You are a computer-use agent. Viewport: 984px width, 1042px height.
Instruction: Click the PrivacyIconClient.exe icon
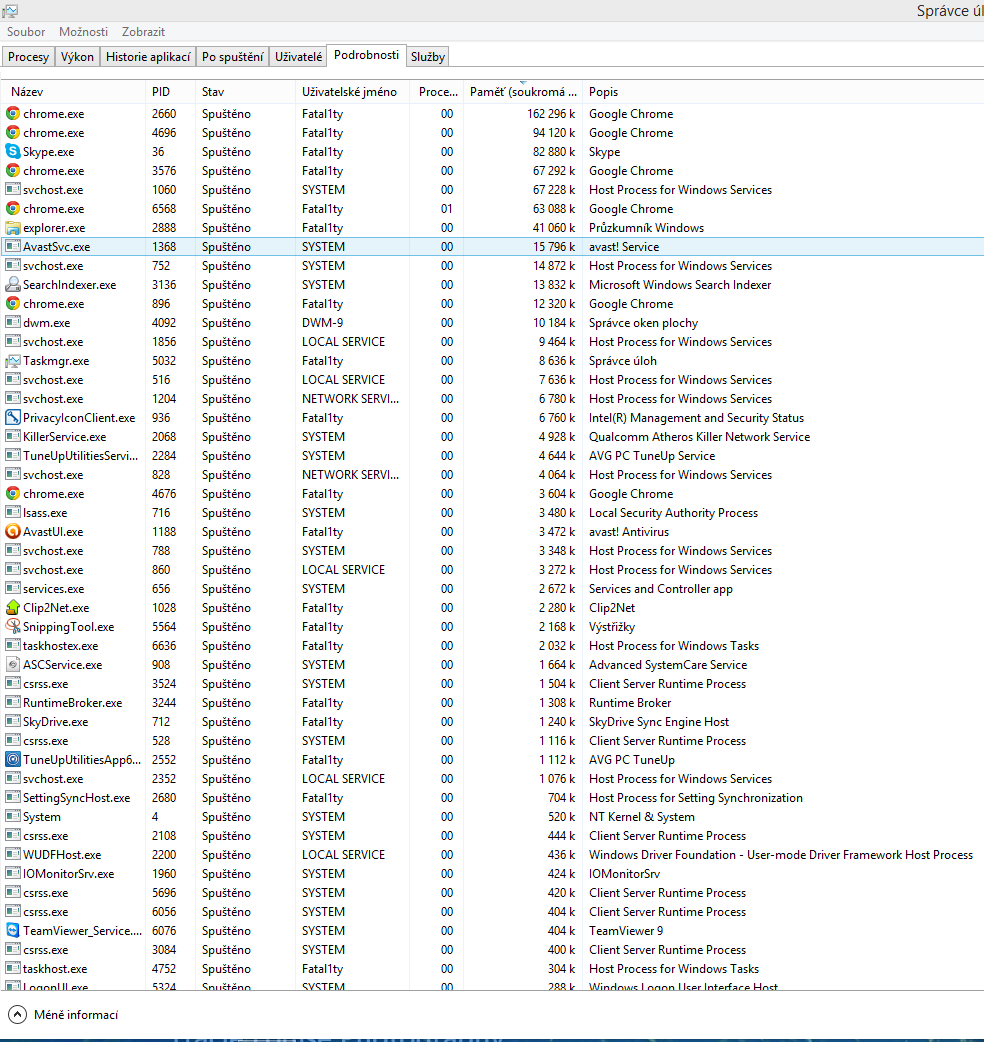[13, 418]
